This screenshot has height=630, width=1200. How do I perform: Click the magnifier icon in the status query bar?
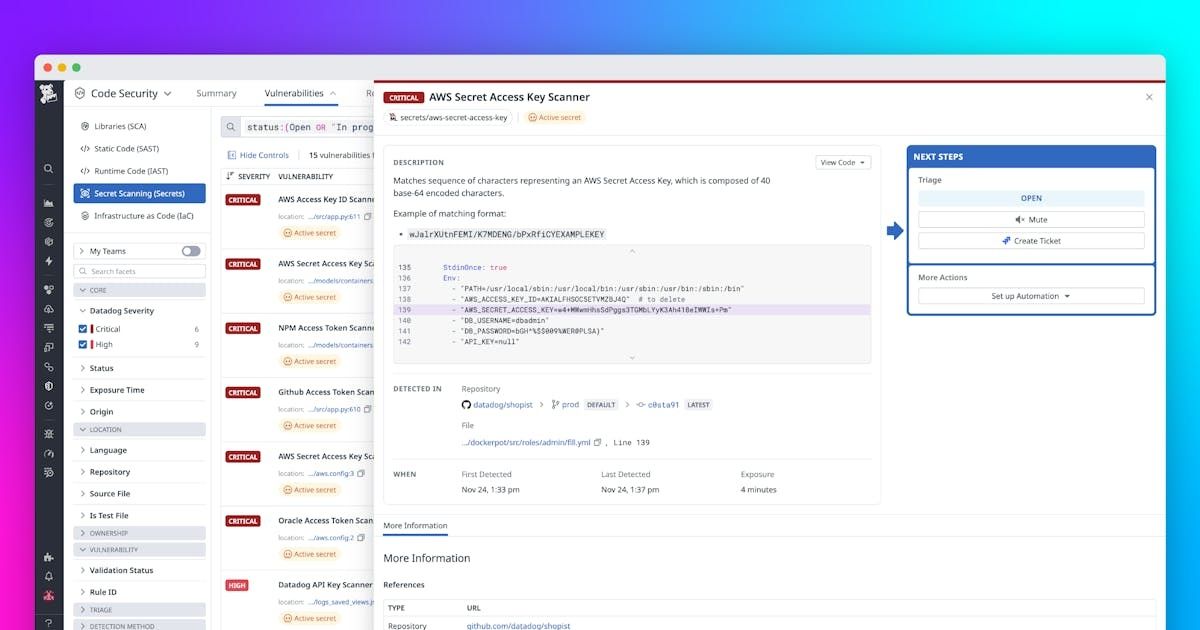[x=231, y=127]
